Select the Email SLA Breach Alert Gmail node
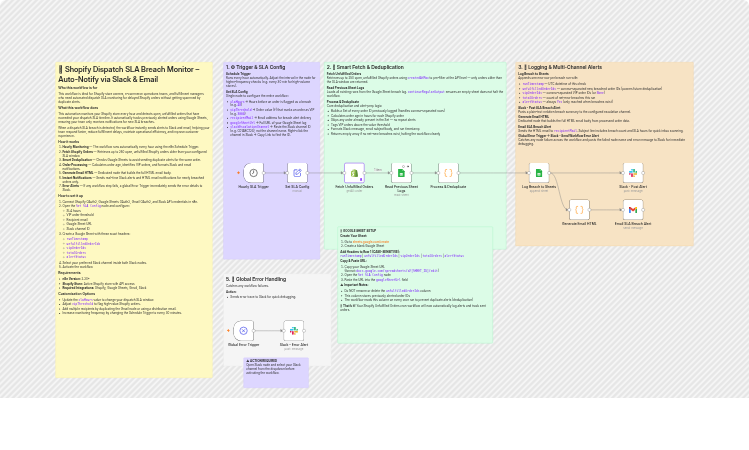The width and height of the screenshot is (749, 450). (633, 210)
